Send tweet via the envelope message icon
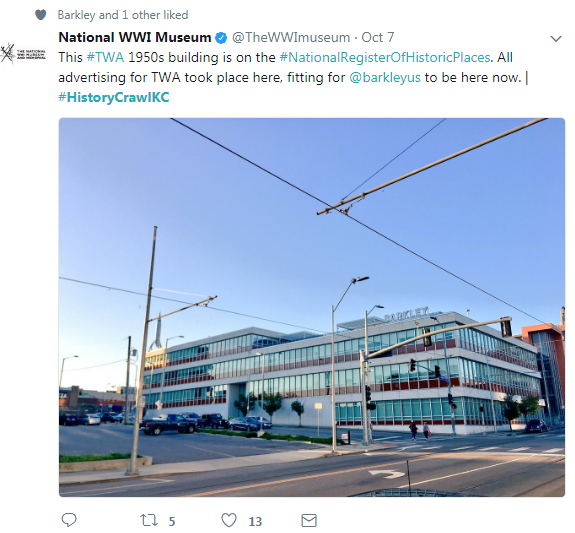Image resolution: width=575 pixels, height=533 pixels. point(309,520)
